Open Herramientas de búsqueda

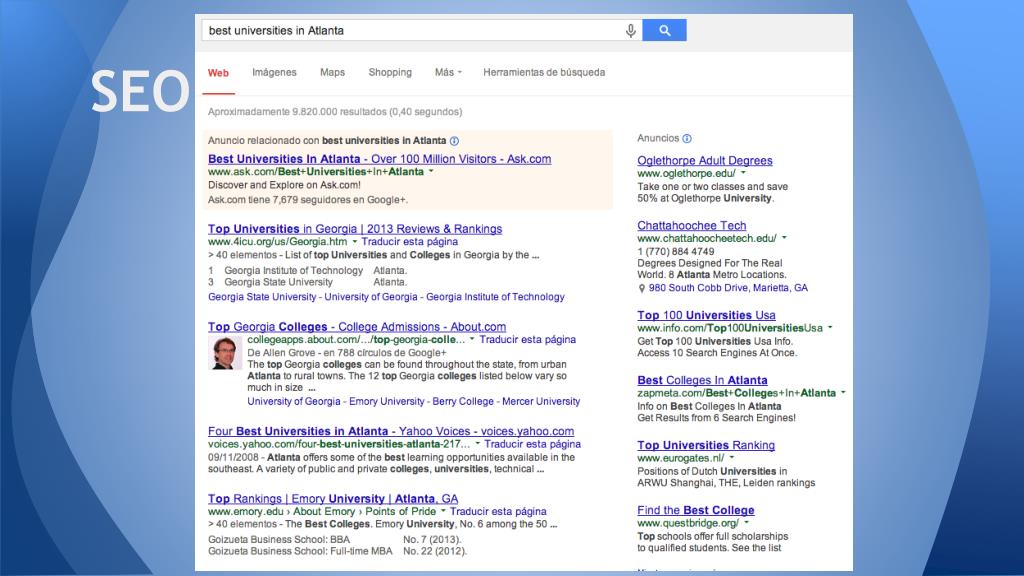544,72
